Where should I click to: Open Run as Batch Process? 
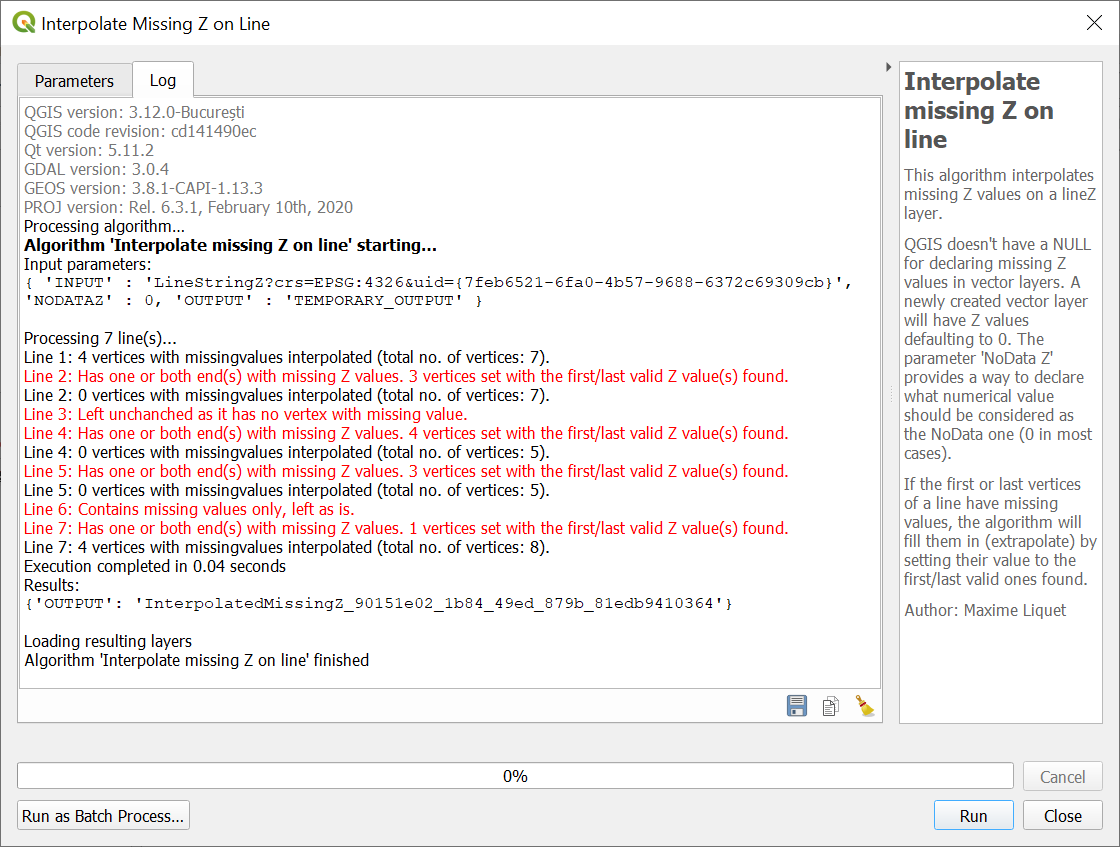pos(103,816)
